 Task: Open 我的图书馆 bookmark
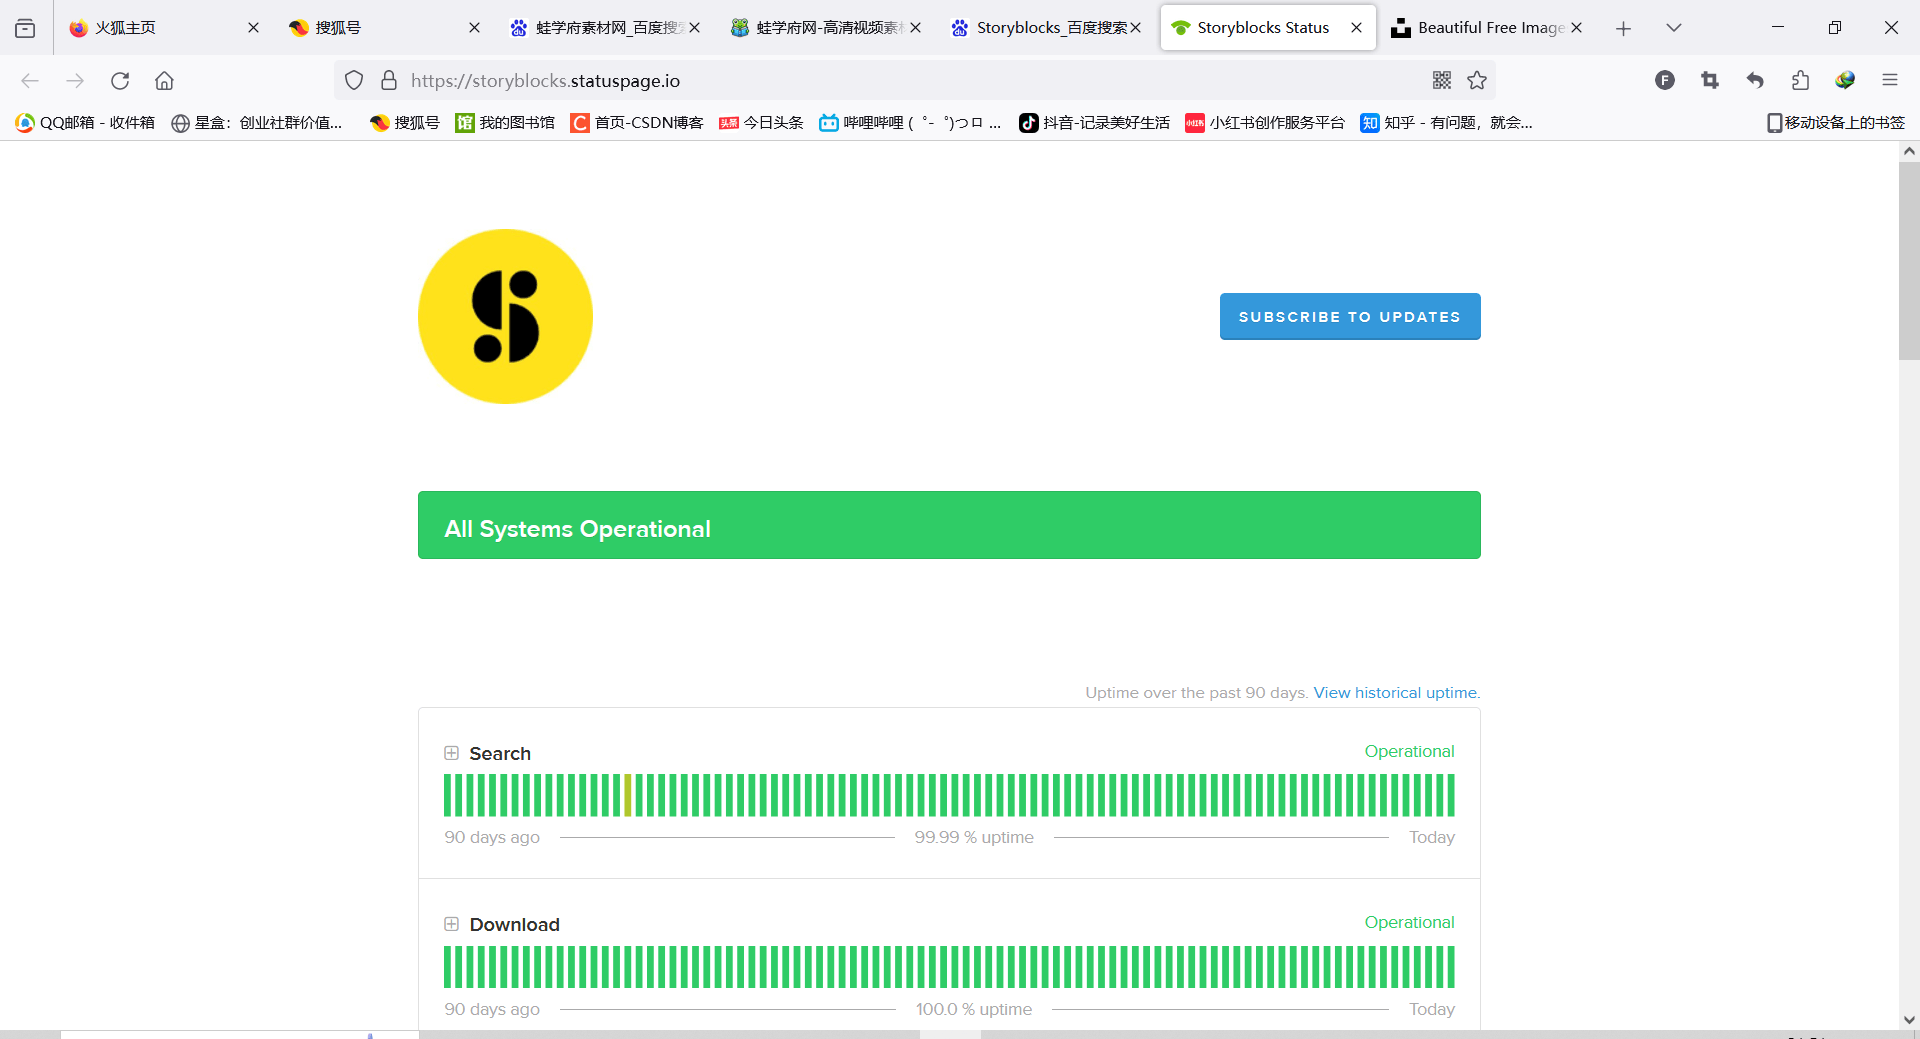[x=505, y=123]
